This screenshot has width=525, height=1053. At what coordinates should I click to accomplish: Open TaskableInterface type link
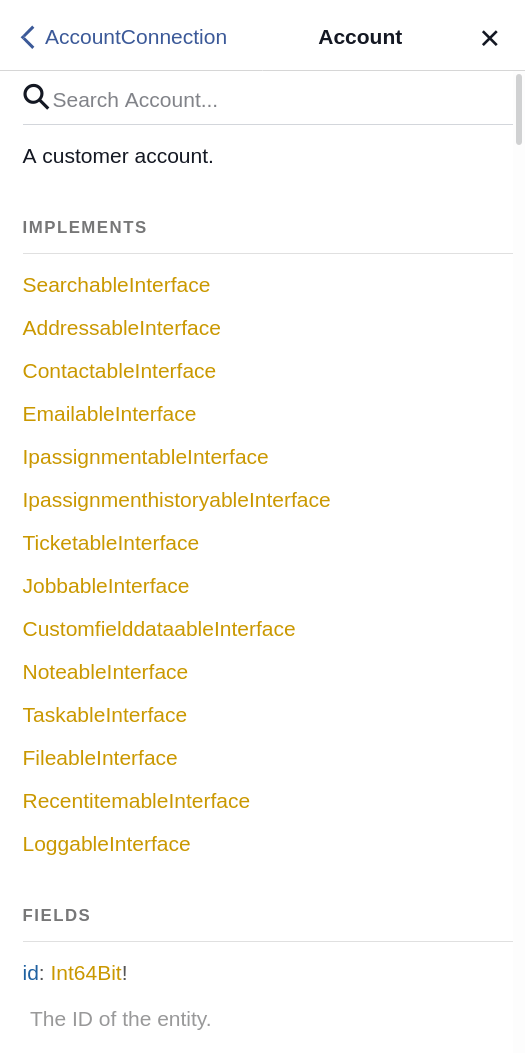click(x=105, y=715)
